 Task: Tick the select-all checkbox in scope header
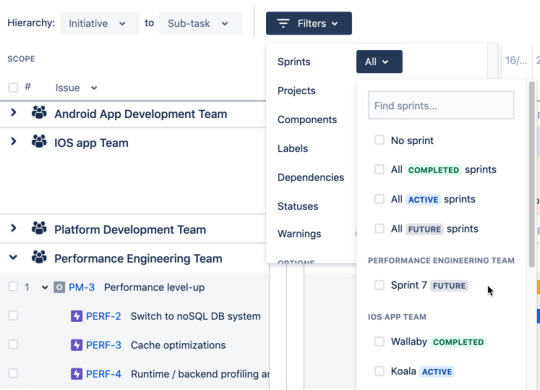13,88
